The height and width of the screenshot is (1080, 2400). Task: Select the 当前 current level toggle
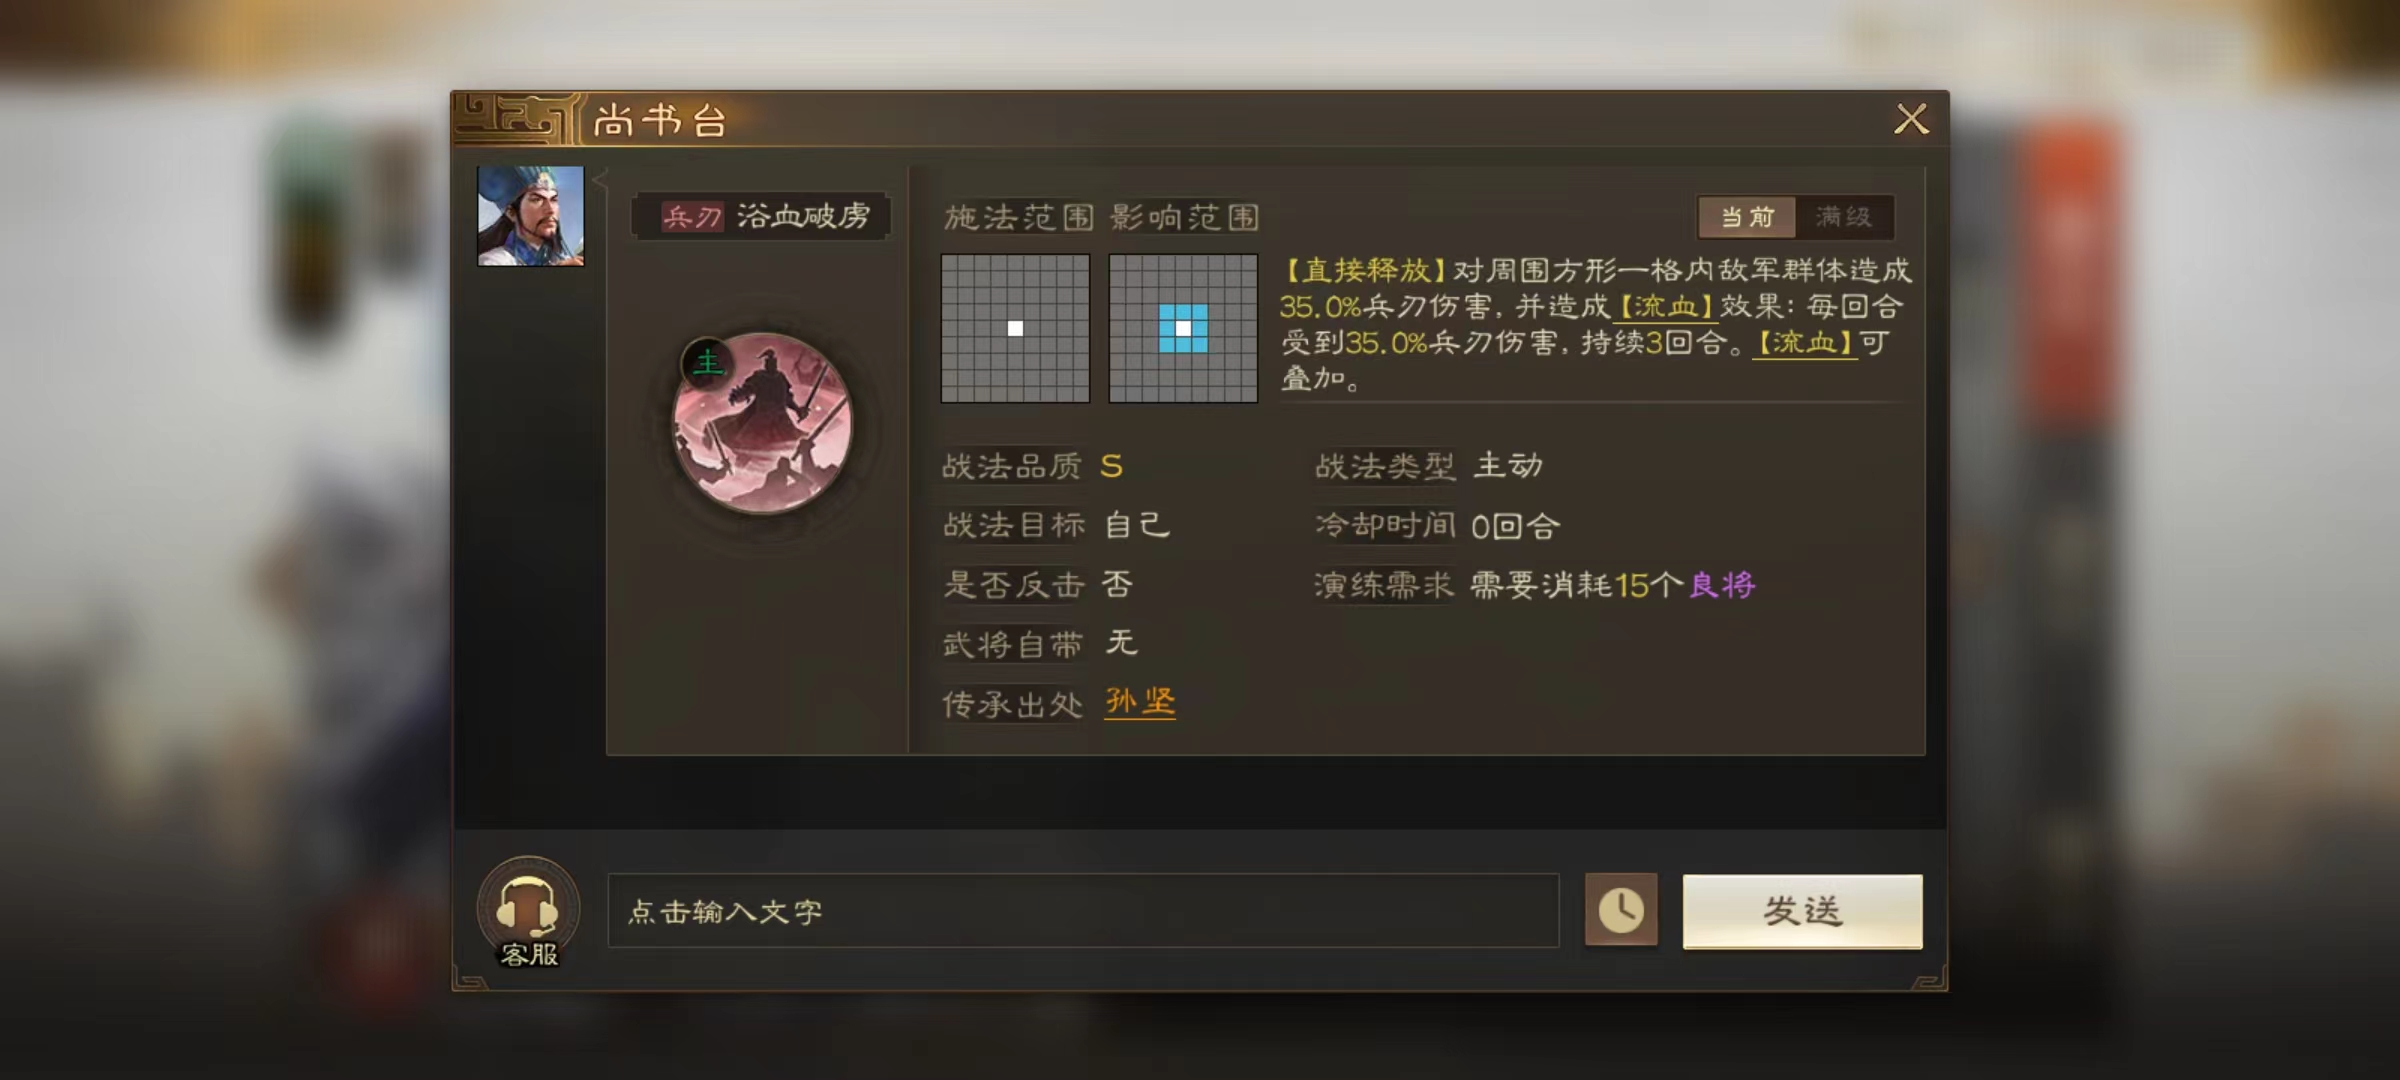coord(1747,217)
